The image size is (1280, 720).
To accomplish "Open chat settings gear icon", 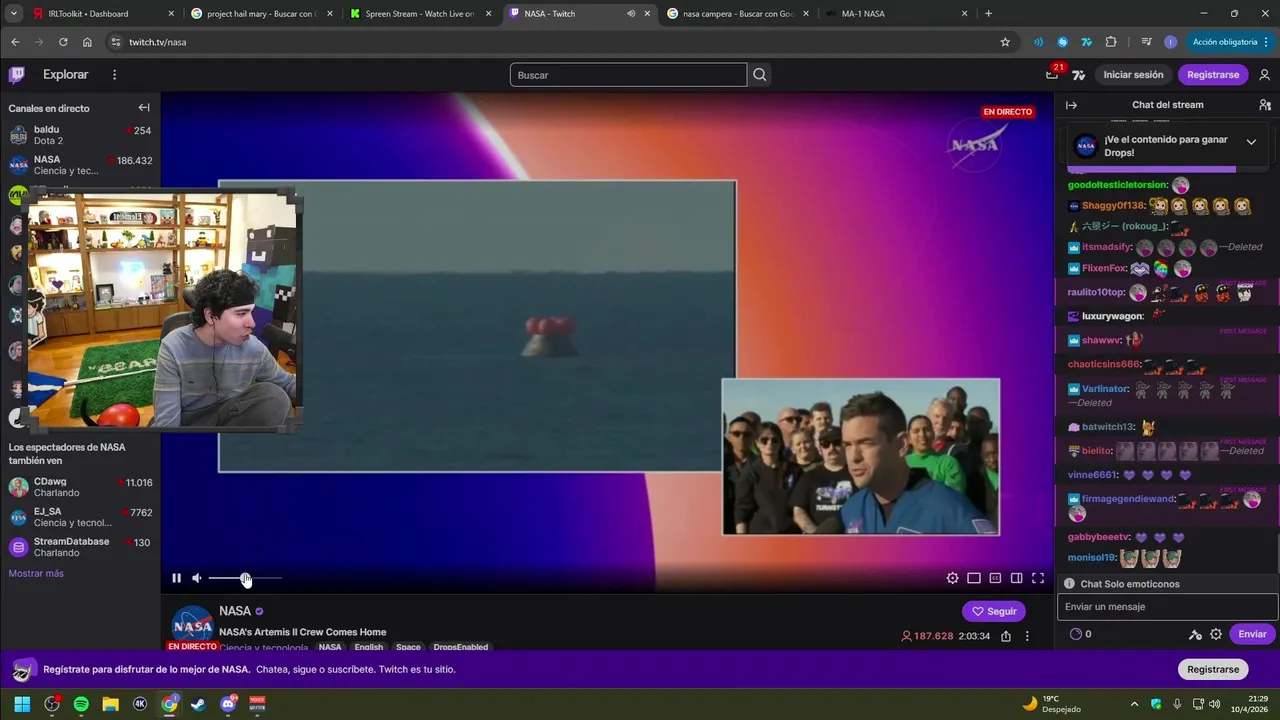I will click(1216, 634).
